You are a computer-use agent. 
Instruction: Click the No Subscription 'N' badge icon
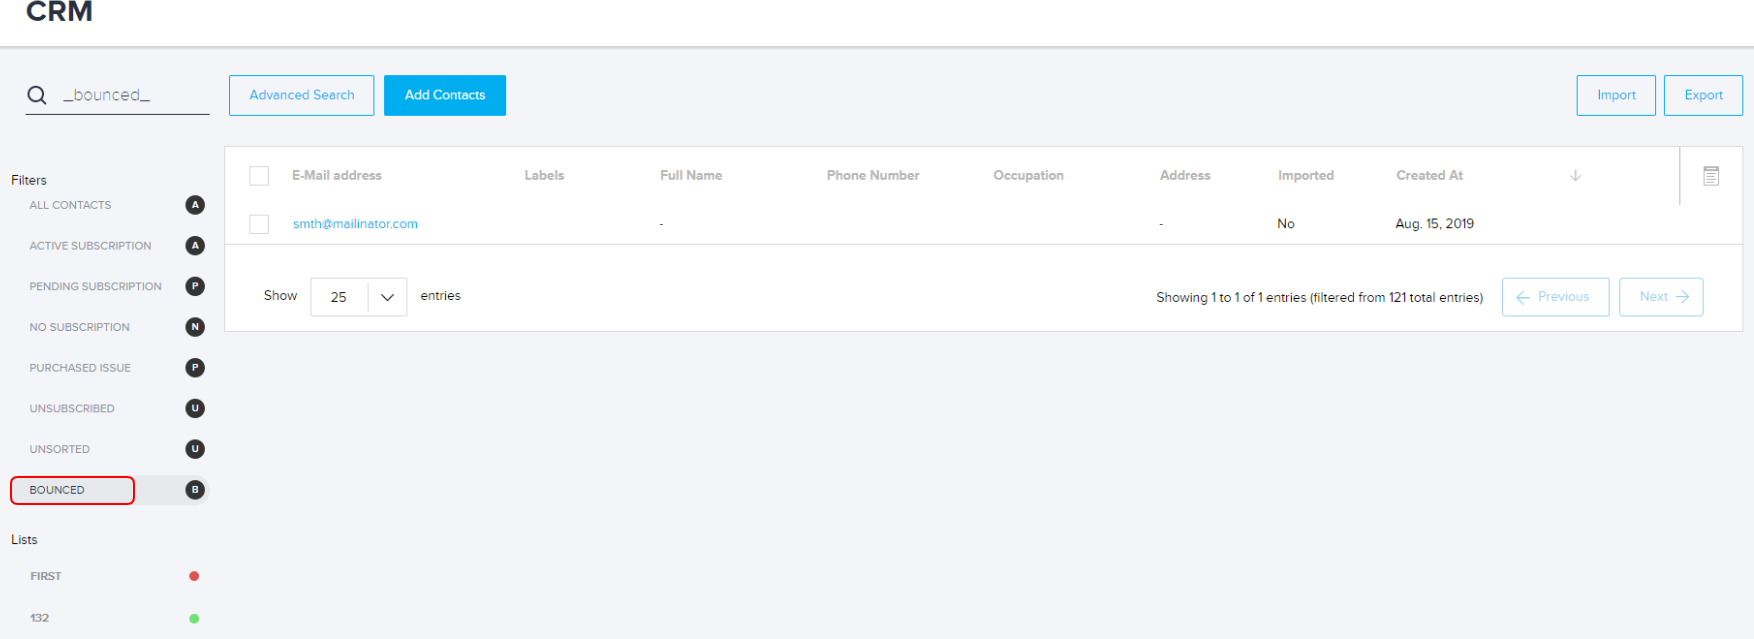point(195,327)
